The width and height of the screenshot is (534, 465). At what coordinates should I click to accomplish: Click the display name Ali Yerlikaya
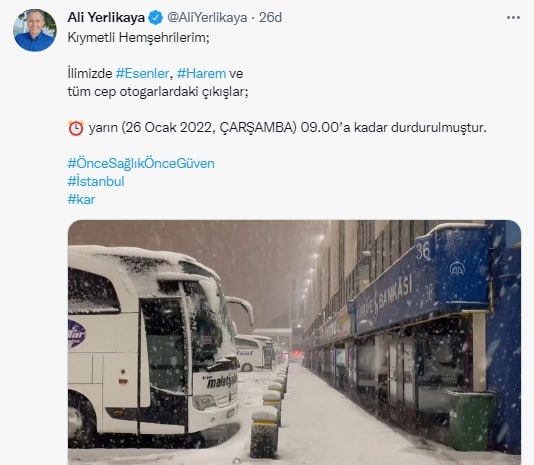click(106, 18)
